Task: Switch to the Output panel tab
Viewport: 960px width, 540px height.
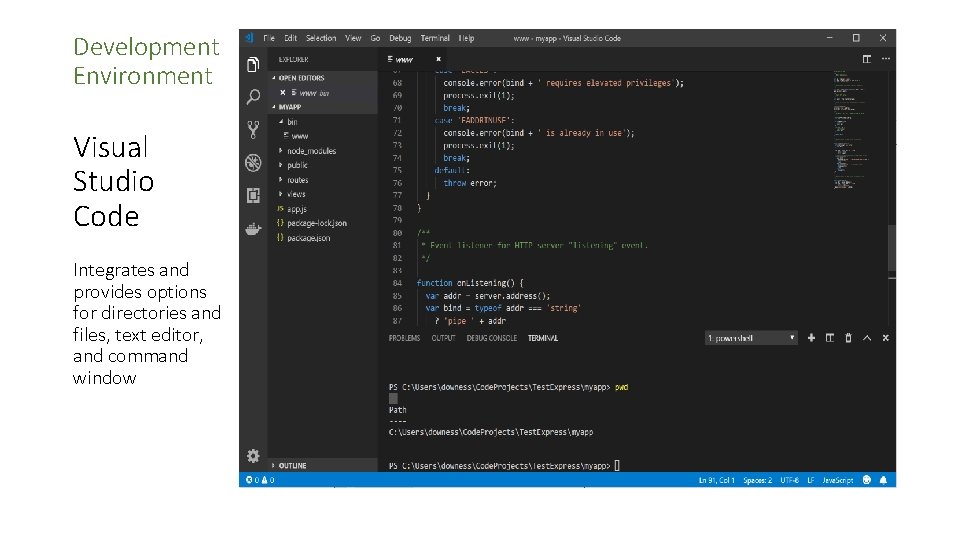Action: coord(443,338)
